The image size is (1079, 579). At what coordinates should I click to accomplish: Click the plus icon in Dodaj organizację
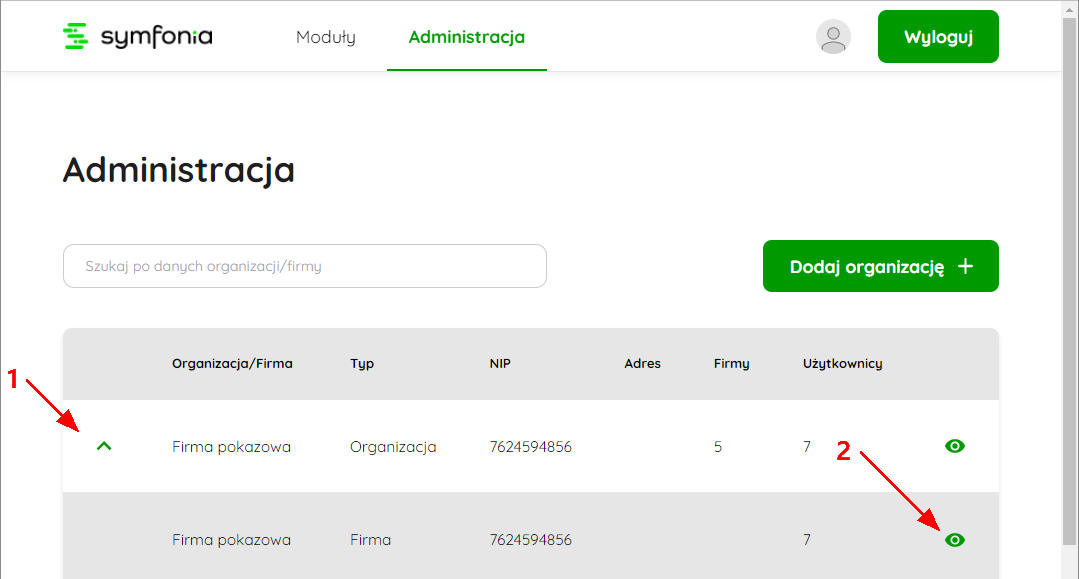[965, 266]
